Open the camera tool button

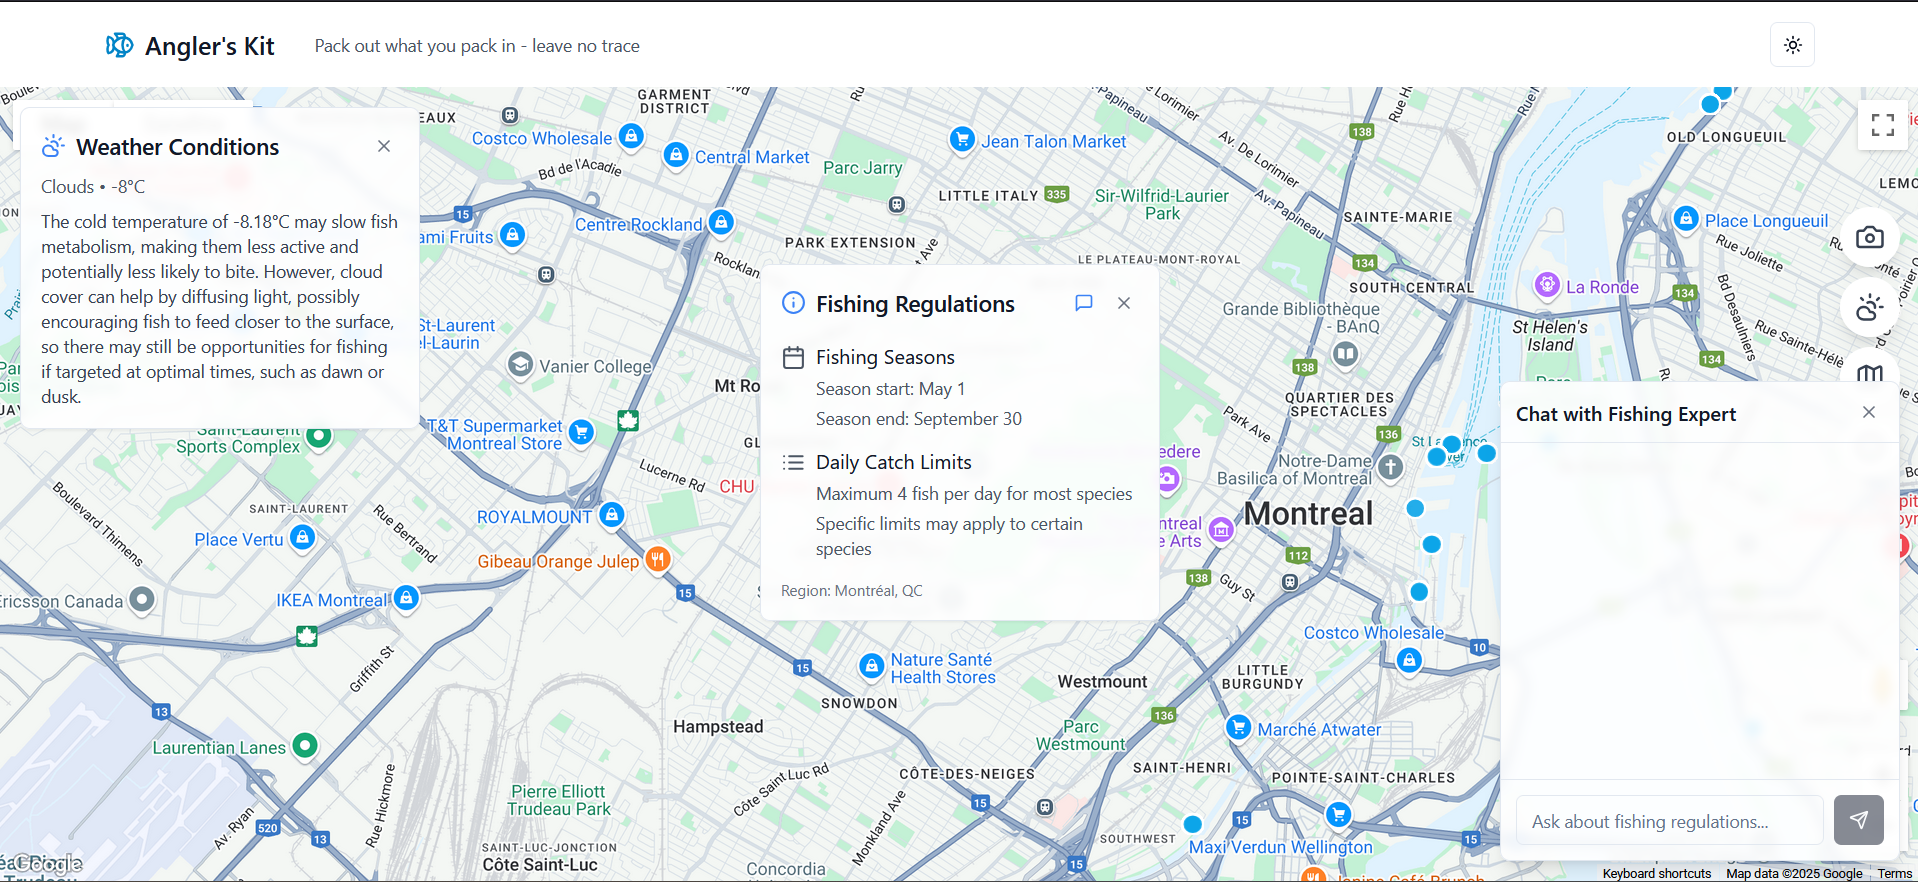pos(1870,238)
